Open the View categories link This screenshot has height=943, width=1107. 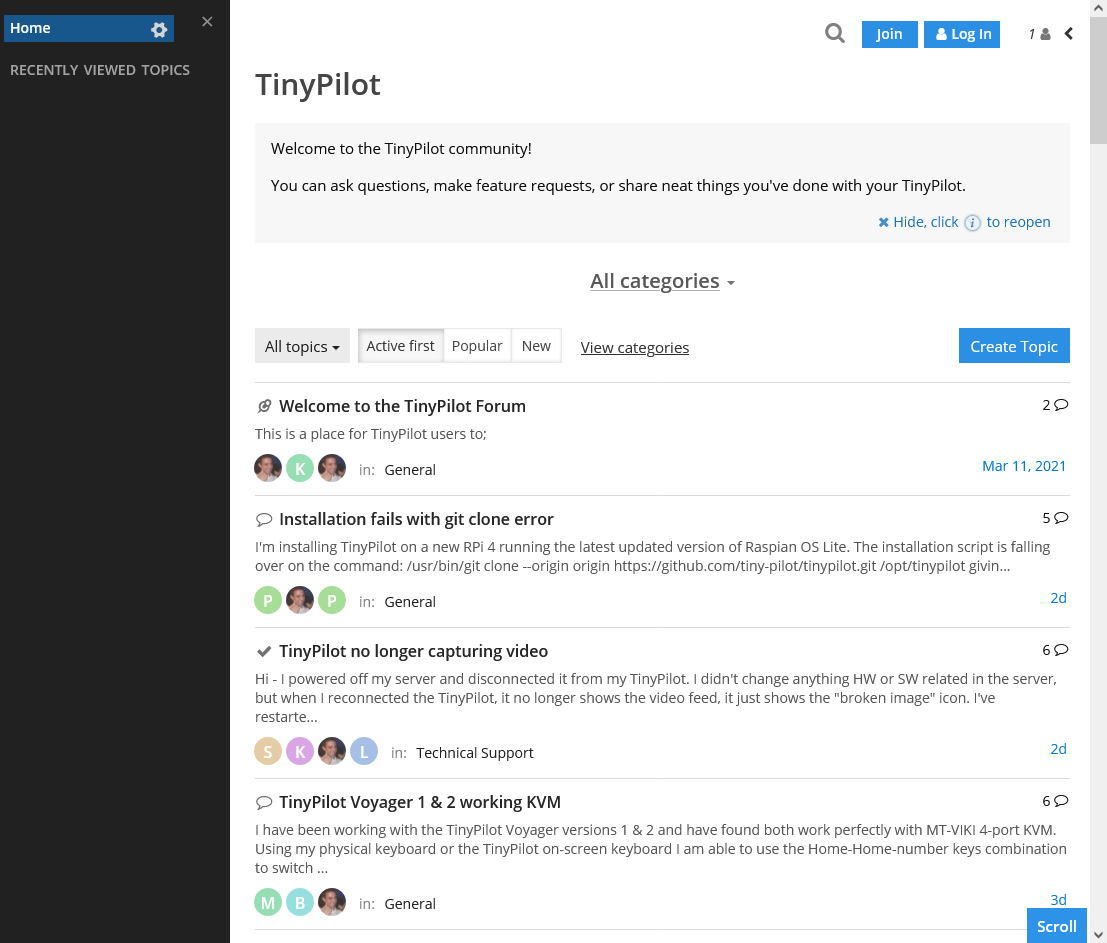635,347
